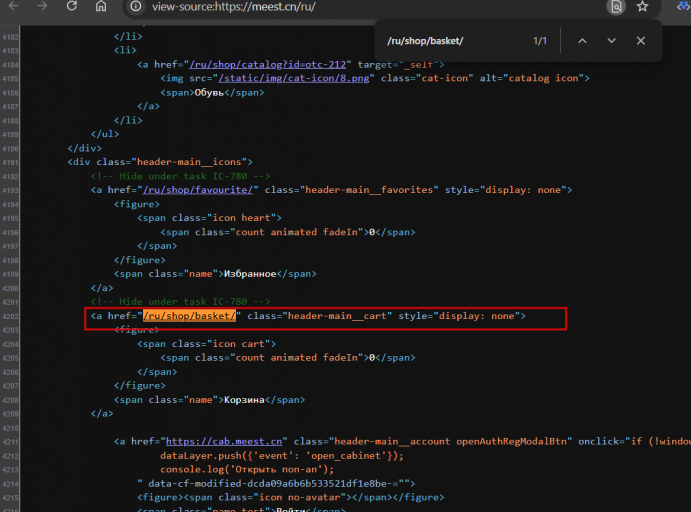Open the /ru/shop/catalog?id=otc-212 link
The height and width of the screenshot is (512, 691).
(267, 64)
